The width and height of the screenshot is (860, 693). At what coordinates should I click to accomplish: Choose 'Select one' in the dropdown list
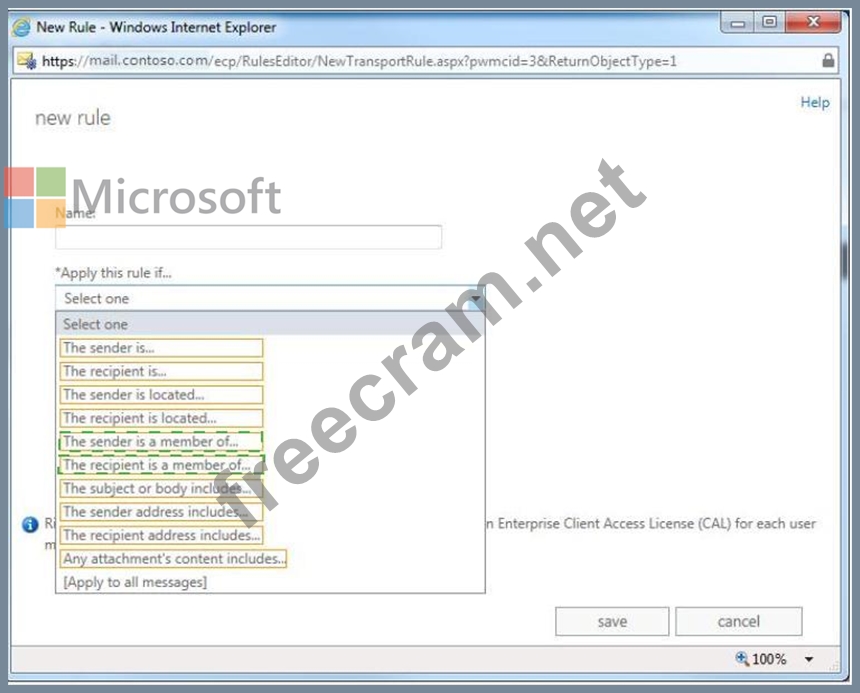(x=270, y=324)
